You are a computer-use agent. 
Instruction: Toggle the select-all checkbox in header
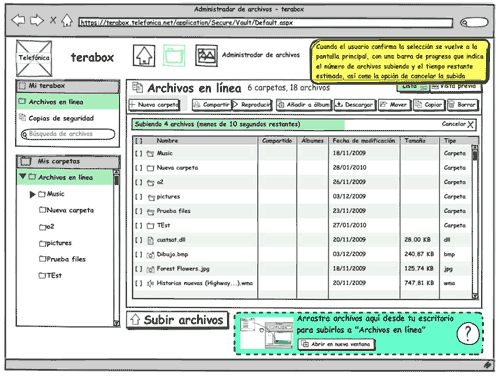pyautogui.click(x=139, y=141)
